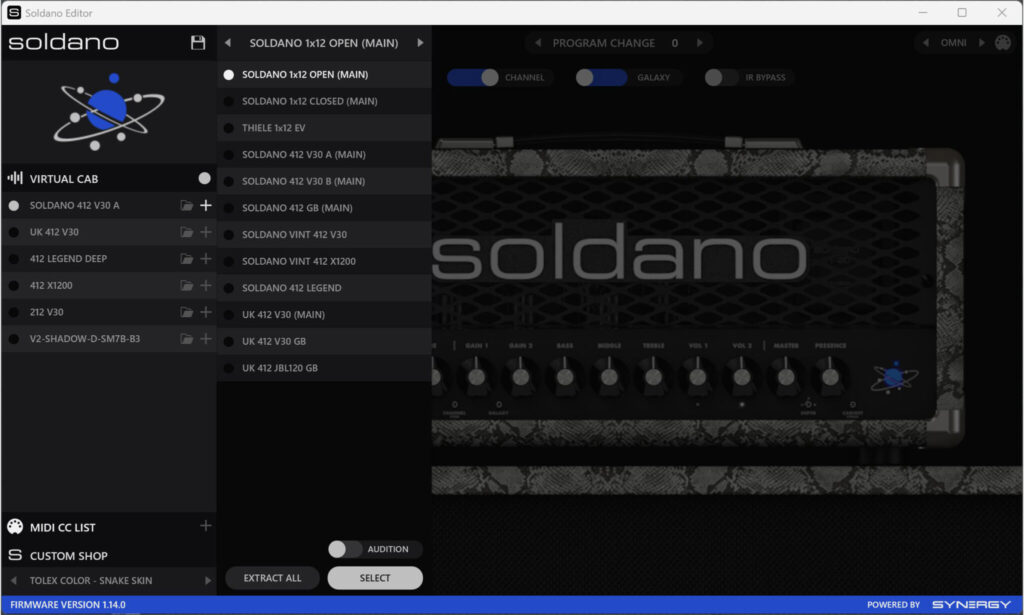This screenshot has width=1024, height=615.
Task: Click the TOLEX COLOR - SNAKE SKIN label
Action: (x=91, y=580)
